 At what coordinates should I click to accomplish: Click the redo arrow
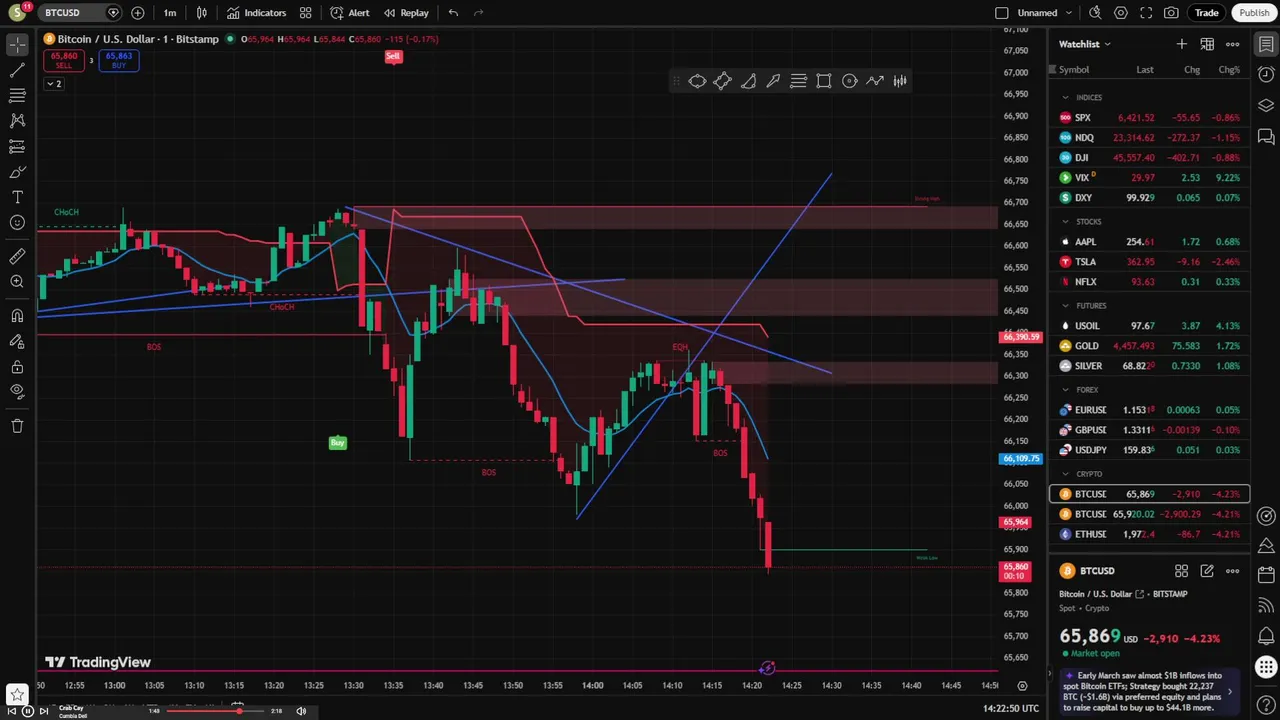(x=479, y=13)
